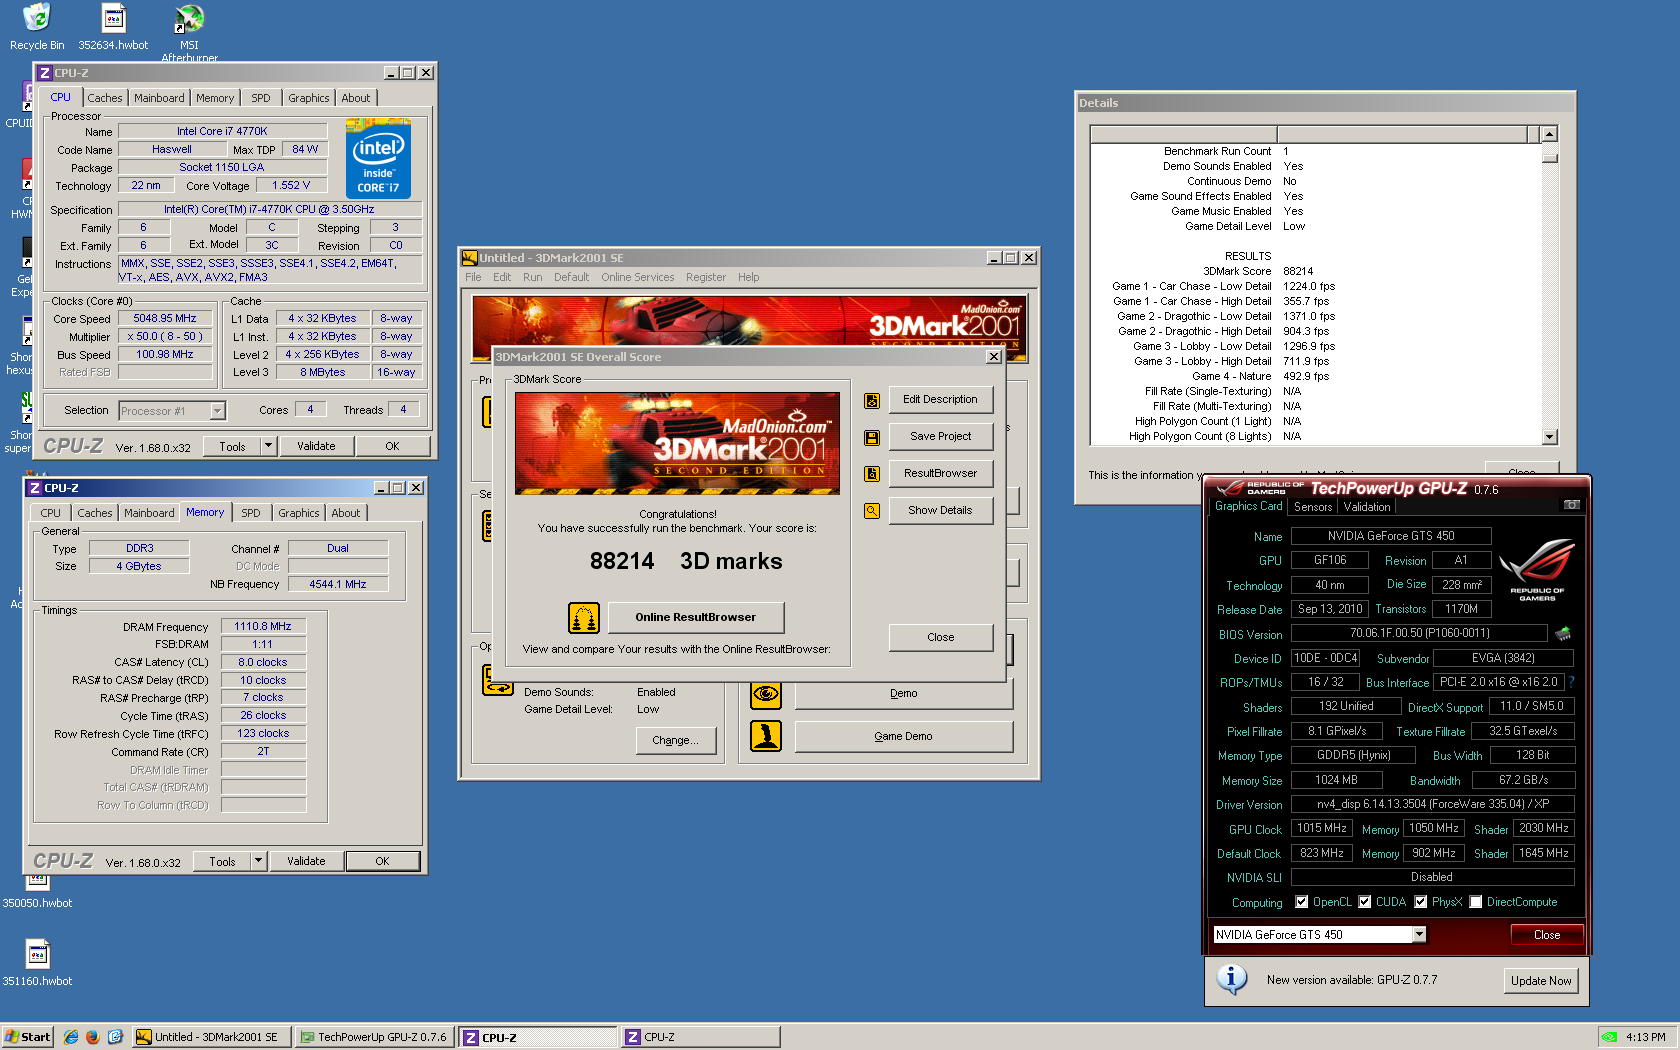
Task: Click Validate in the CPU-Z memory window
Action: 306,861
